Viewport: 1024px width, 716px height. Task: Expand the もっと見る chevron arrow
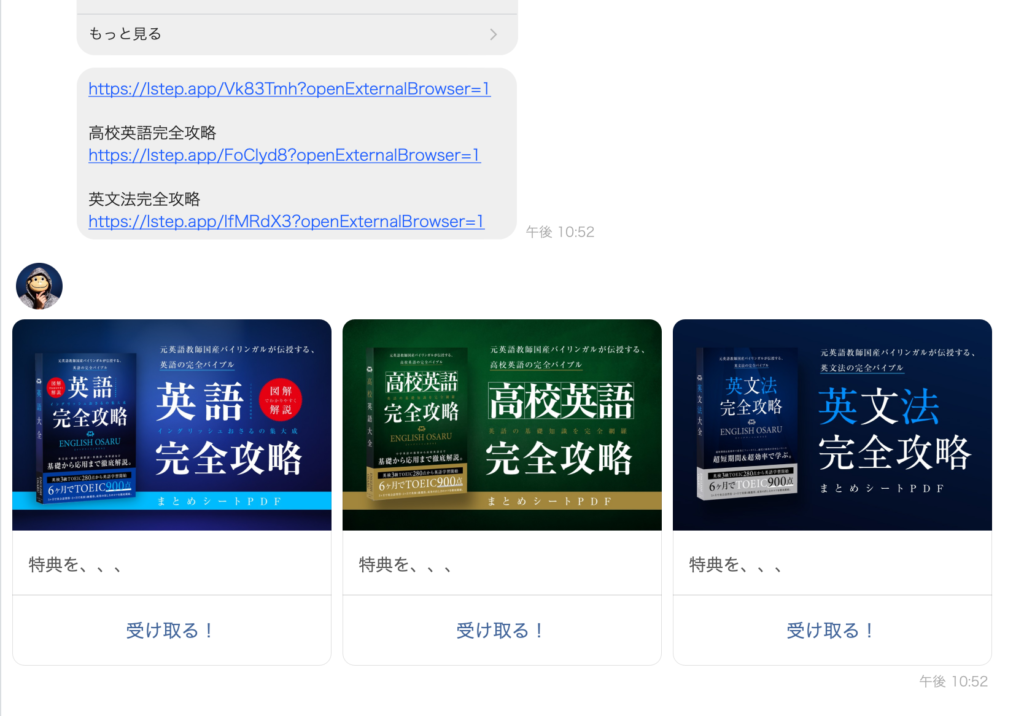pyautogui.click(x=494, y=34)
